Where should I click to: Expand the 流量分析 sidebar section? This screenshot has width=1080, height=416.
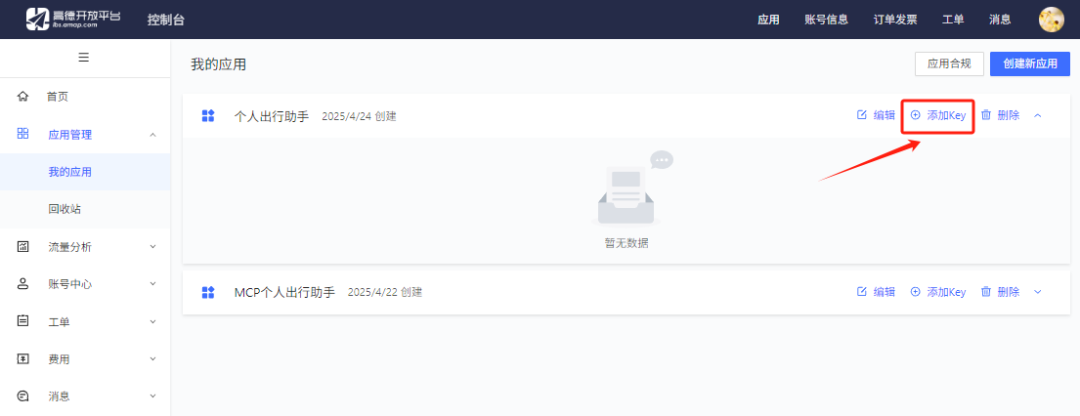click(x=153, y=247)
